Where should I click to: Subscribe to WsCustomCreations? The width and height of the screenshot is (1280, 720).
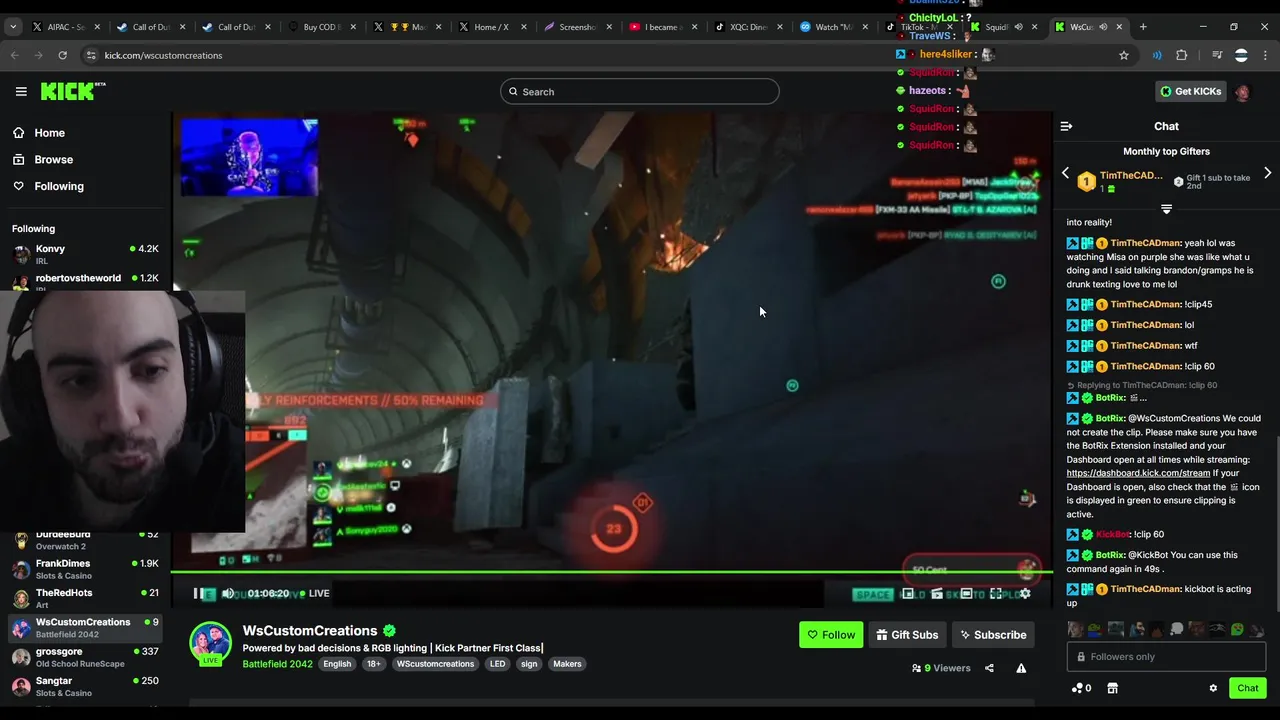(x=993, y=635)
